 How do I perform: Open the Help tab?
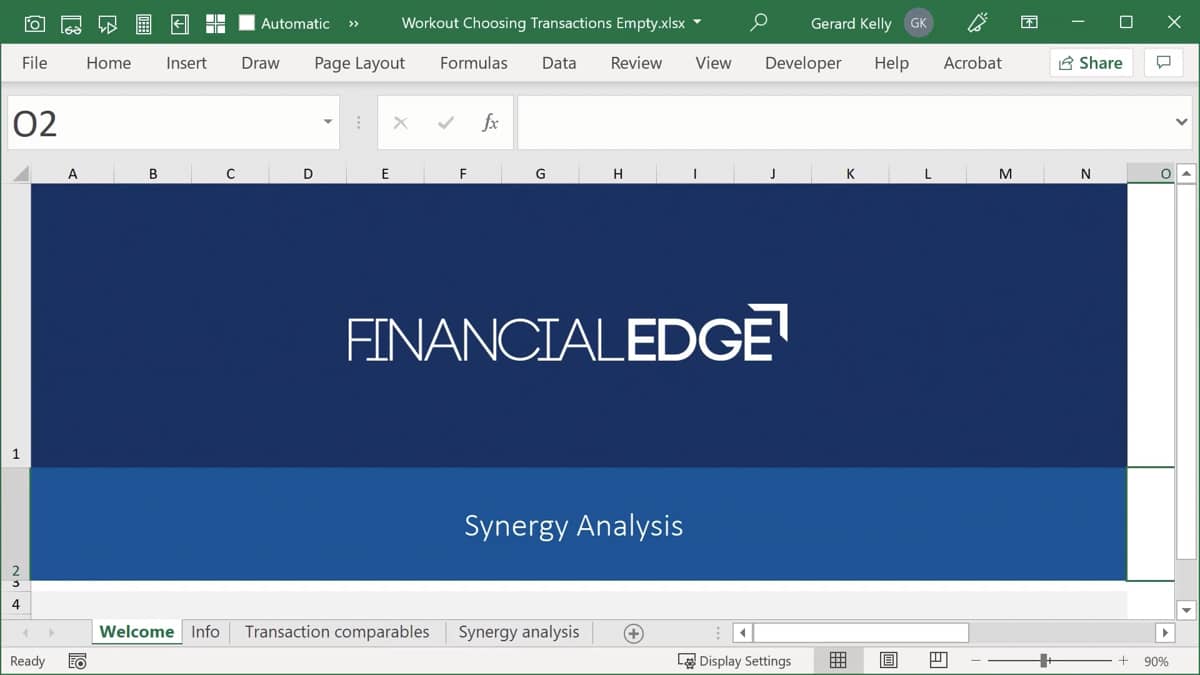(x=891, y=63)
